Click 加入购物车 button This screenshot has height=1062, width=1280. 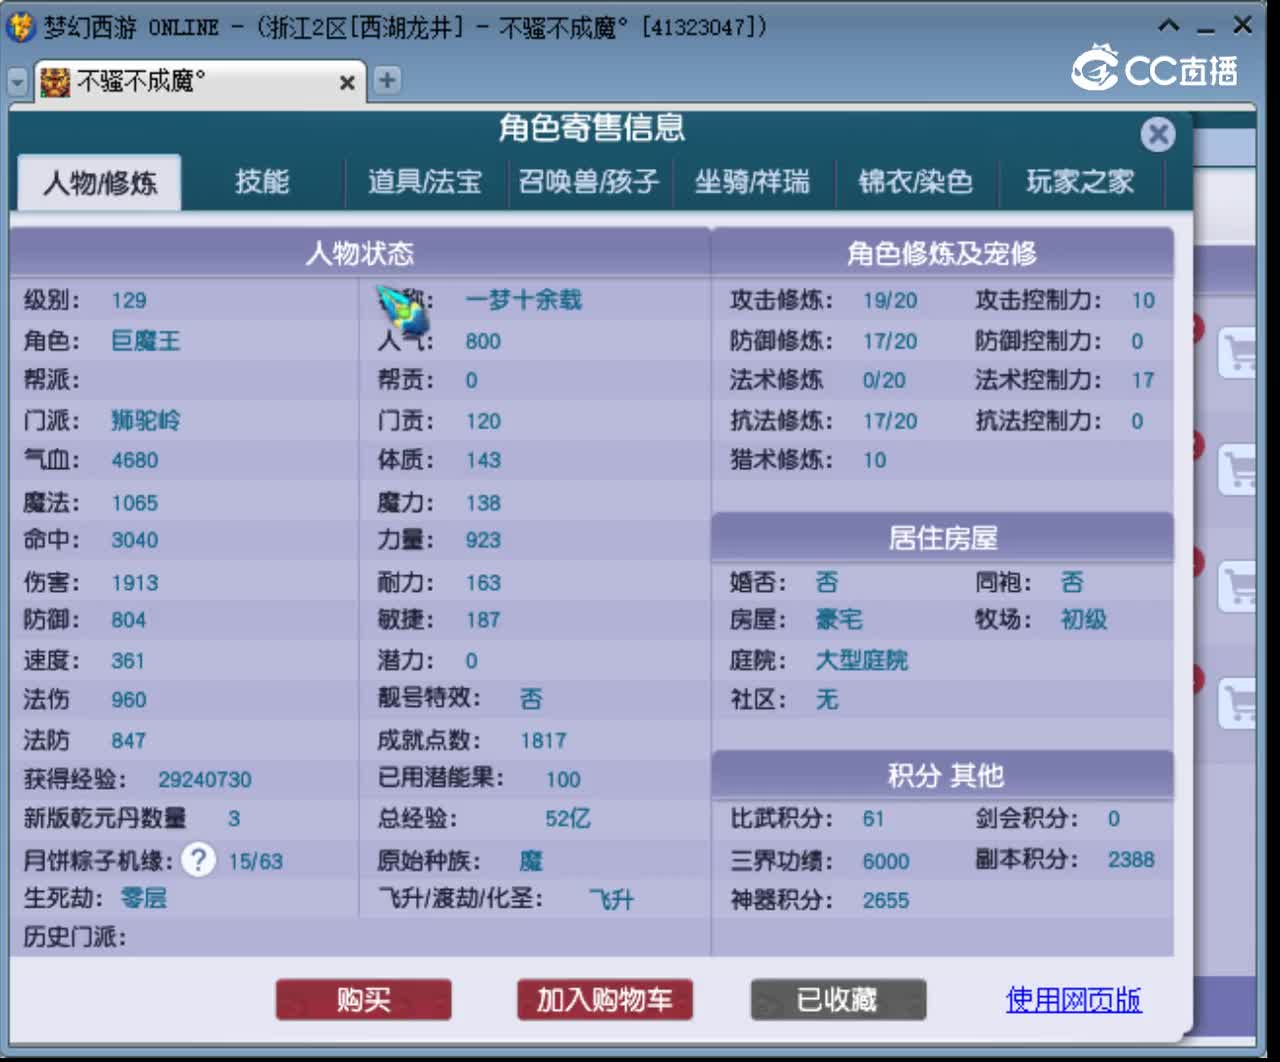coord(604,999)
